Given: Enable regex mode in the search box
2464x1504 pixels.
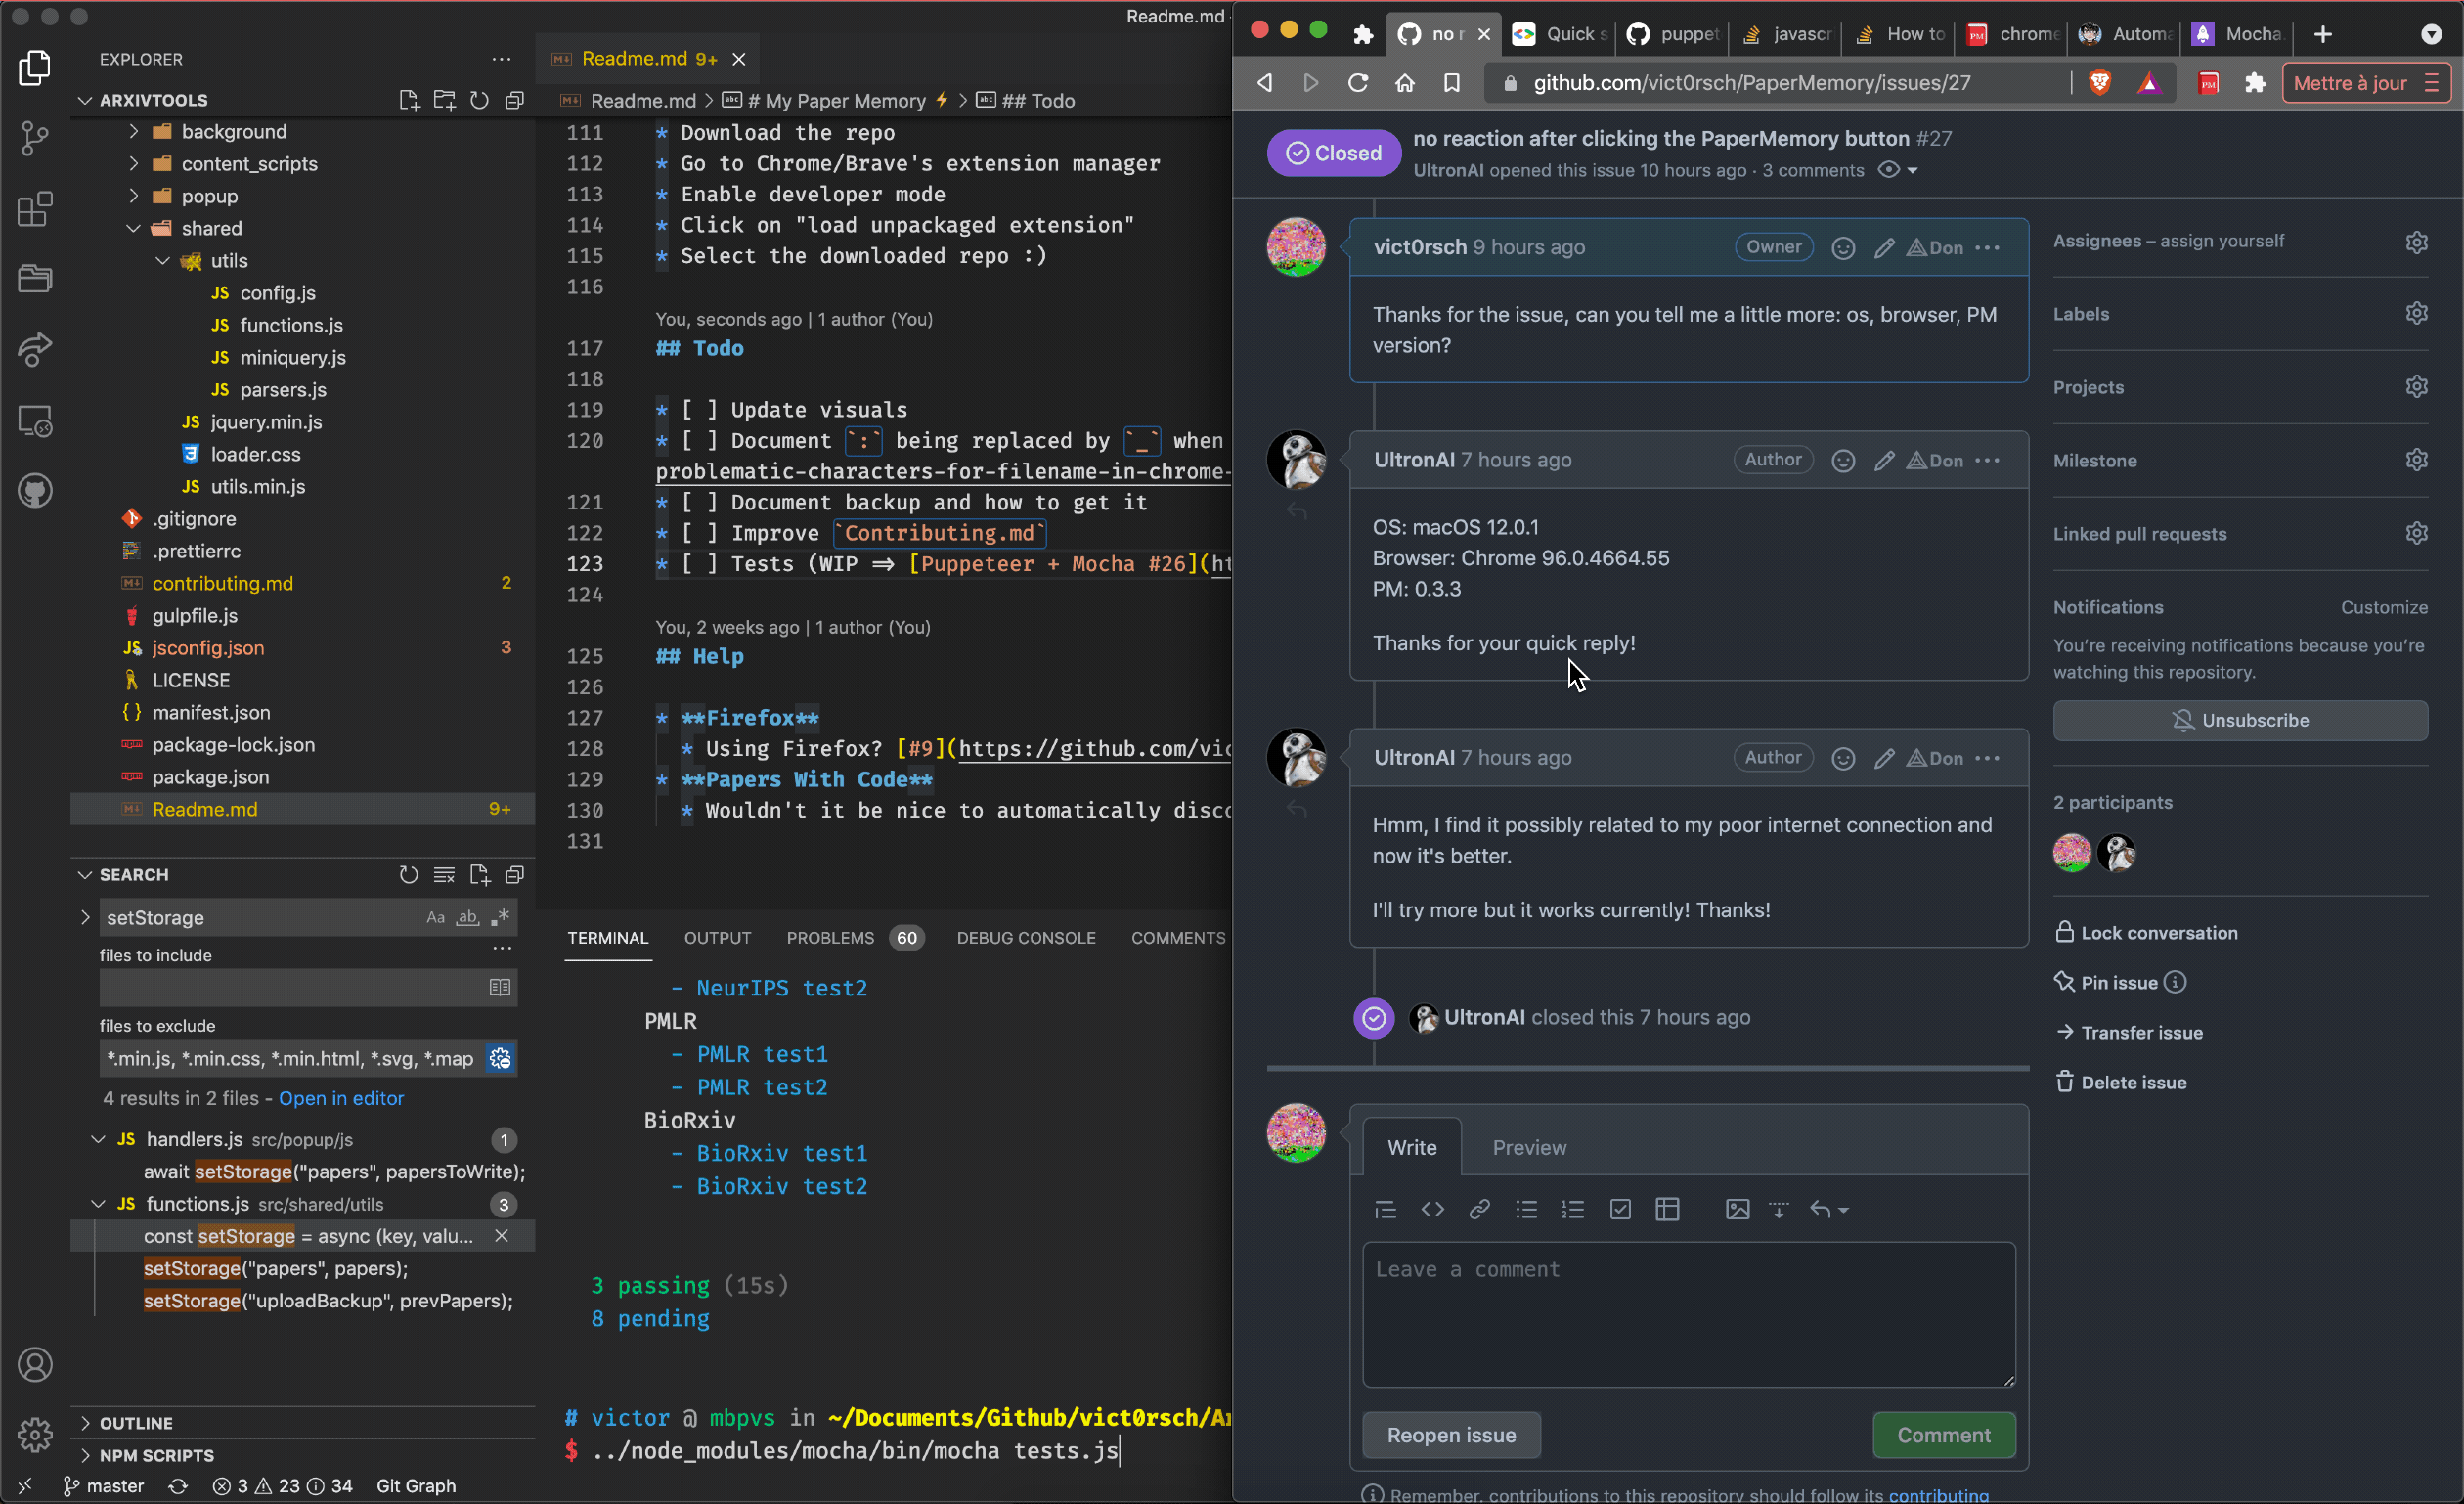Looking at the screenshot, I should [500, 917].
